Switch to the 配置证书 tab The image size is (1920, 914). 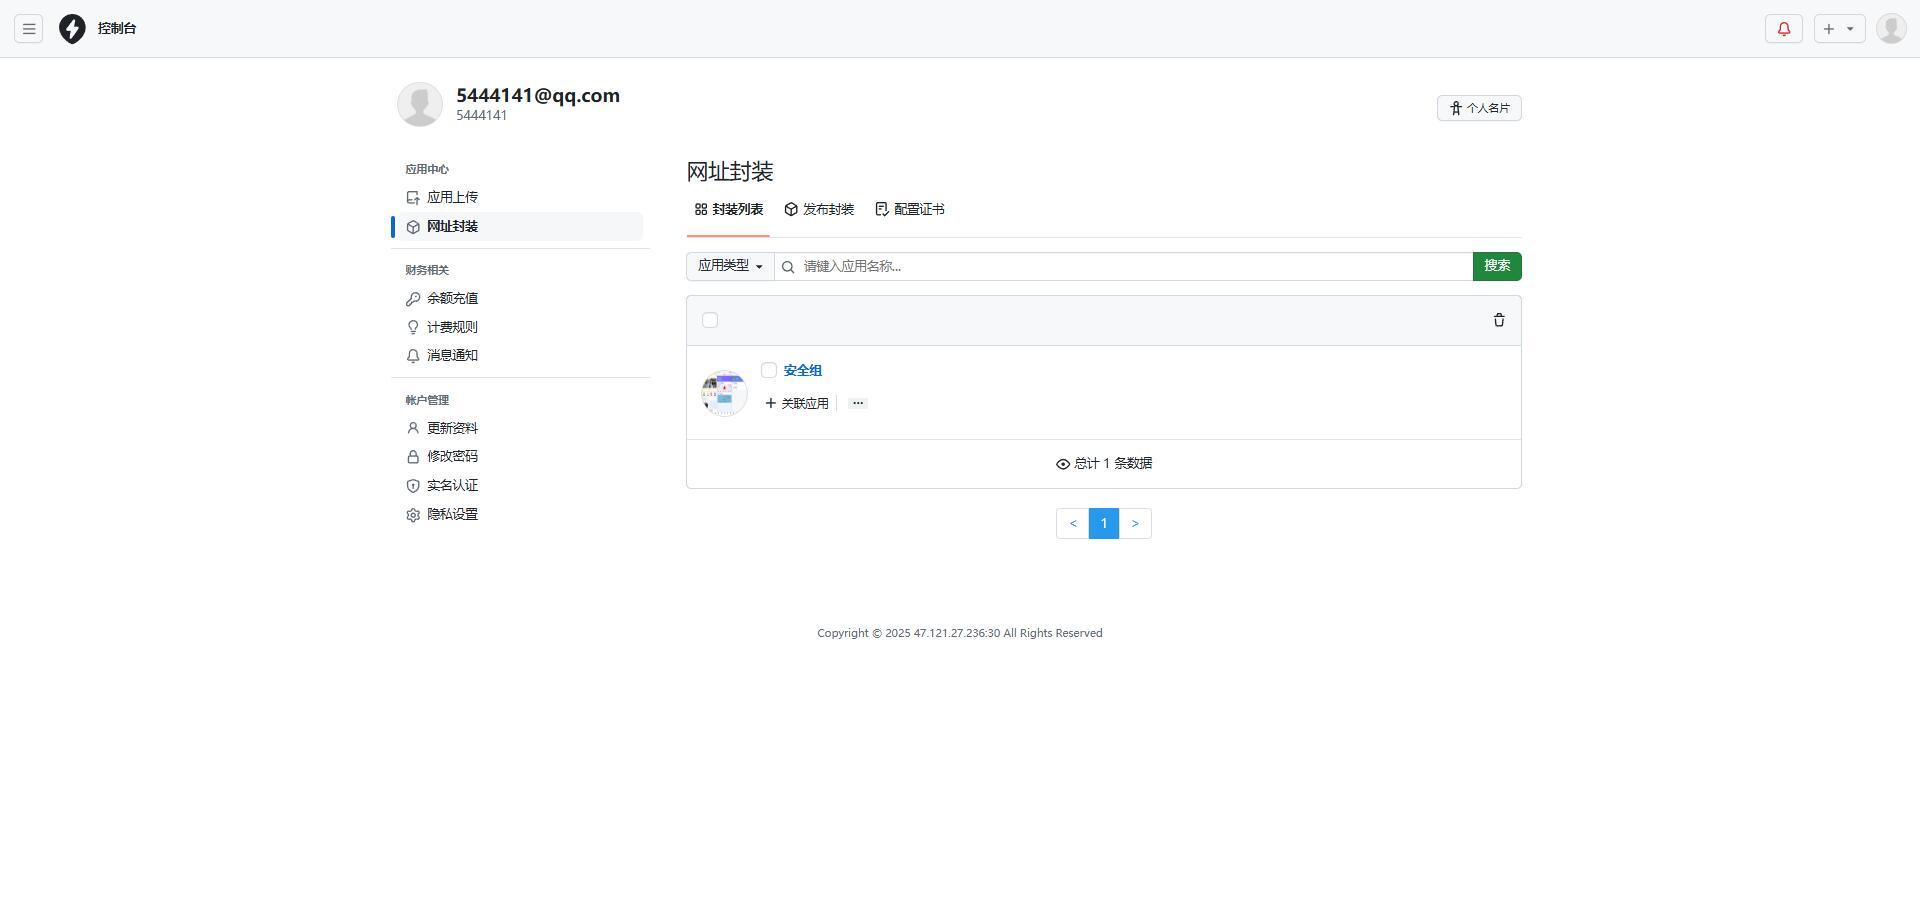pos(910,210)
